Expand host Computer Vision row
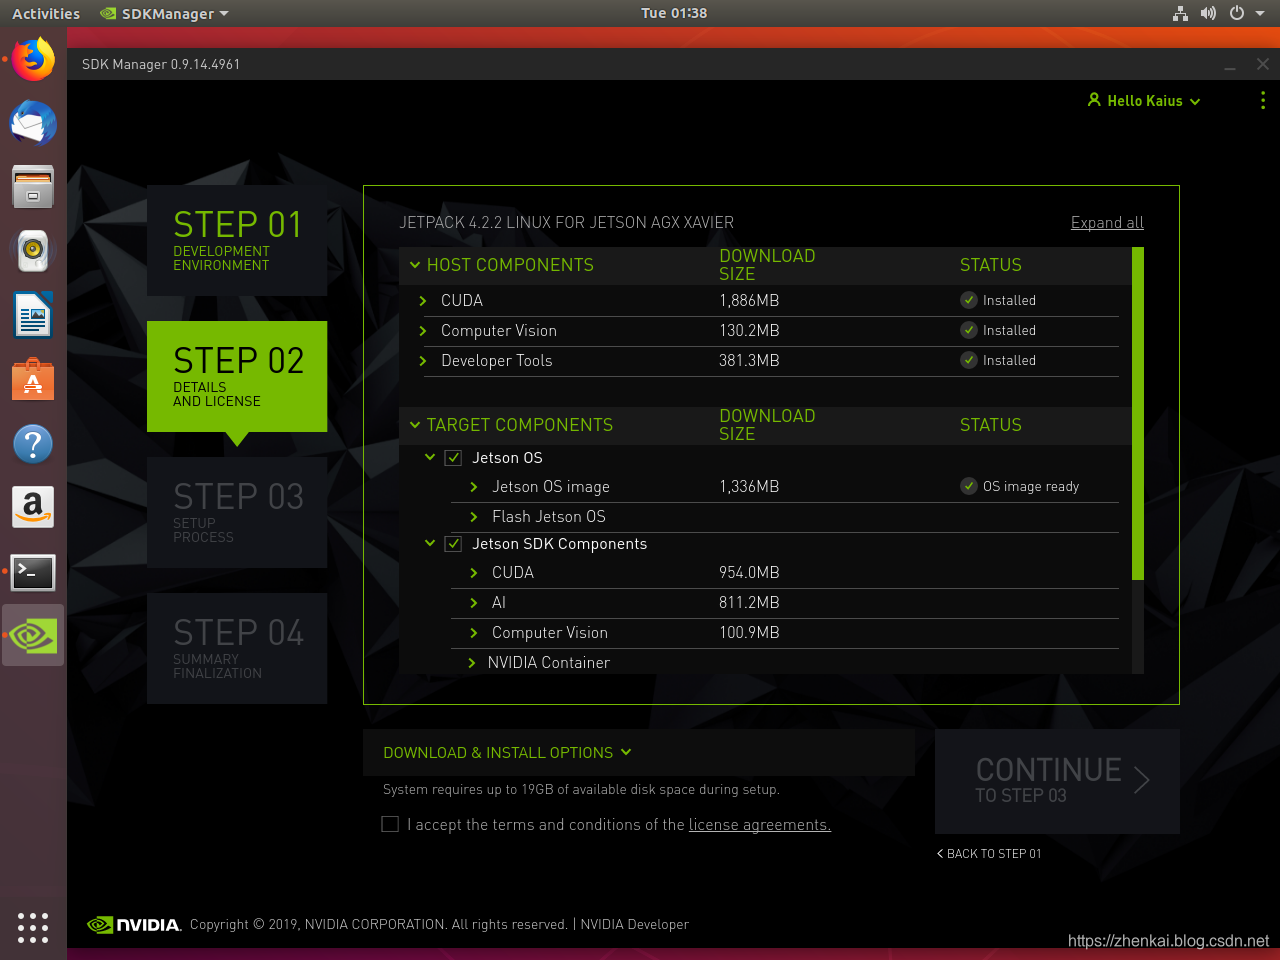This screenshot has height=960, width=1280. point(423,331)
